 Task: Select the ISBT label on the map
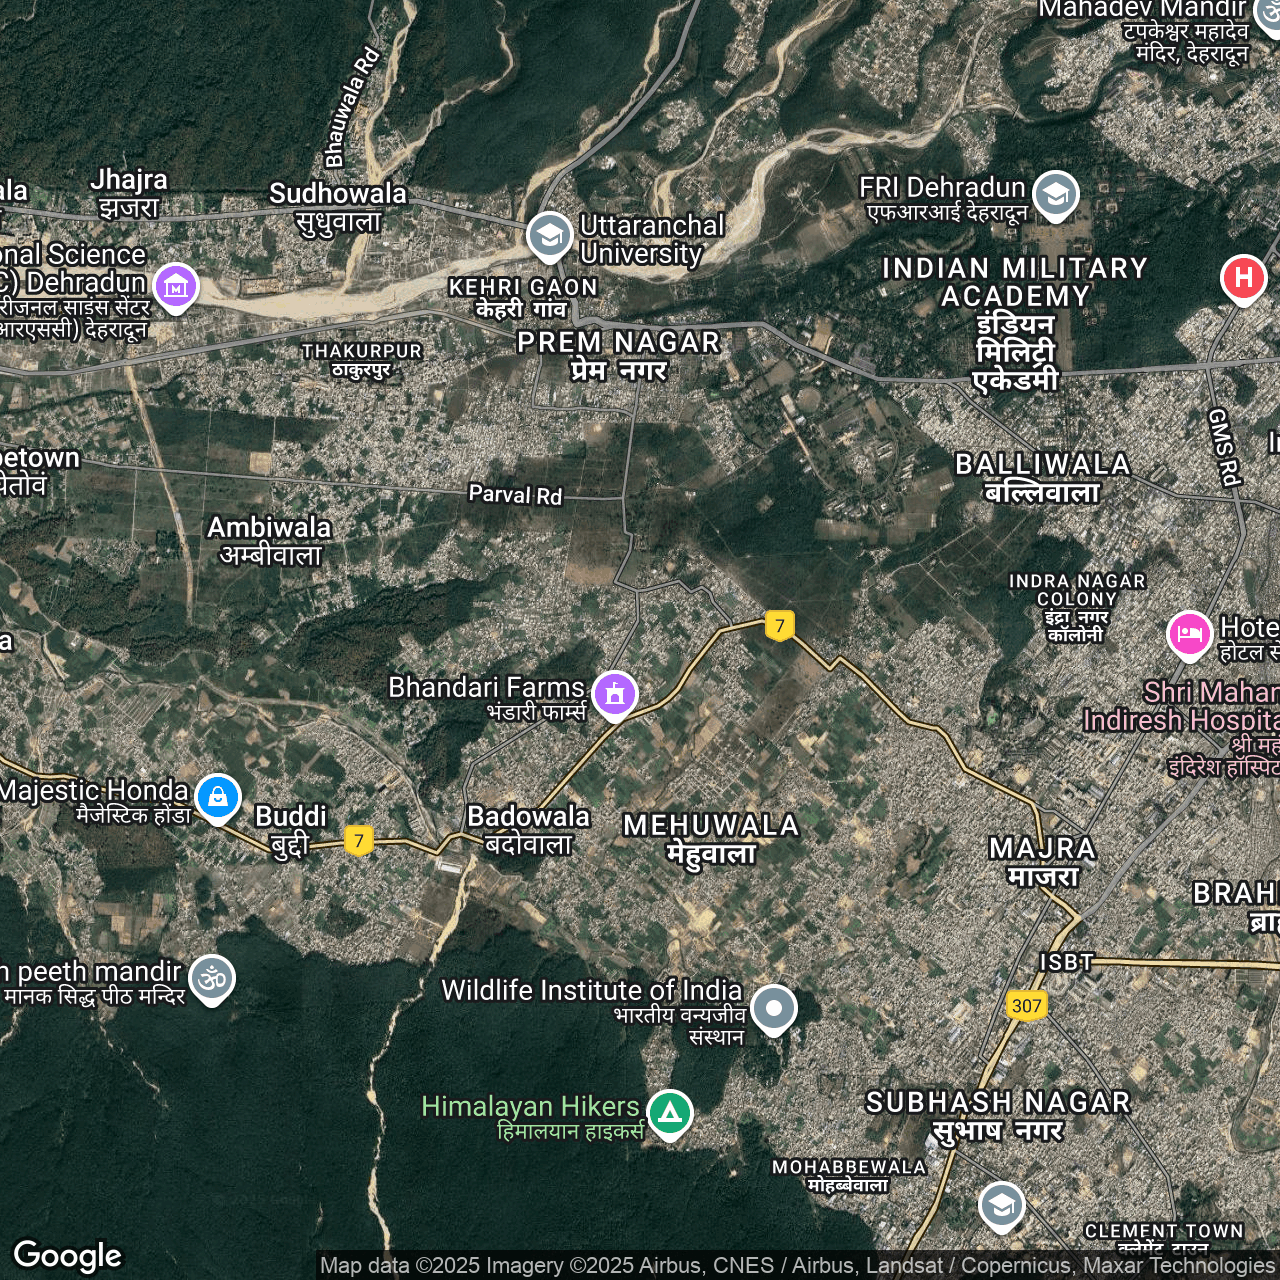click(x=1066, y=962)
